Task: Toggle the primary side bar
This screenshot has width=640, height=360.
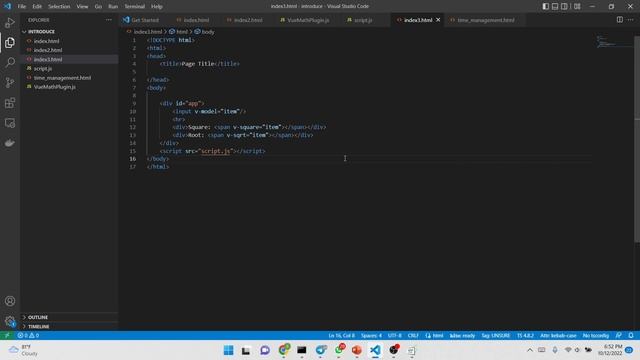Action: click(545, 6)
